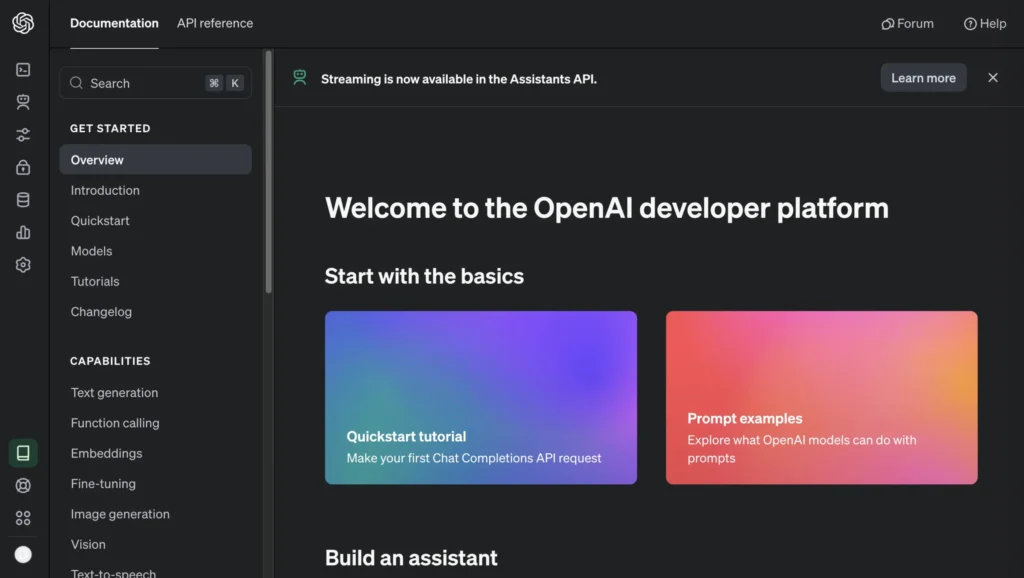
Task: Click the Streaming announcement bell icon
Action: pyautogui.click(x=299, y=77)
